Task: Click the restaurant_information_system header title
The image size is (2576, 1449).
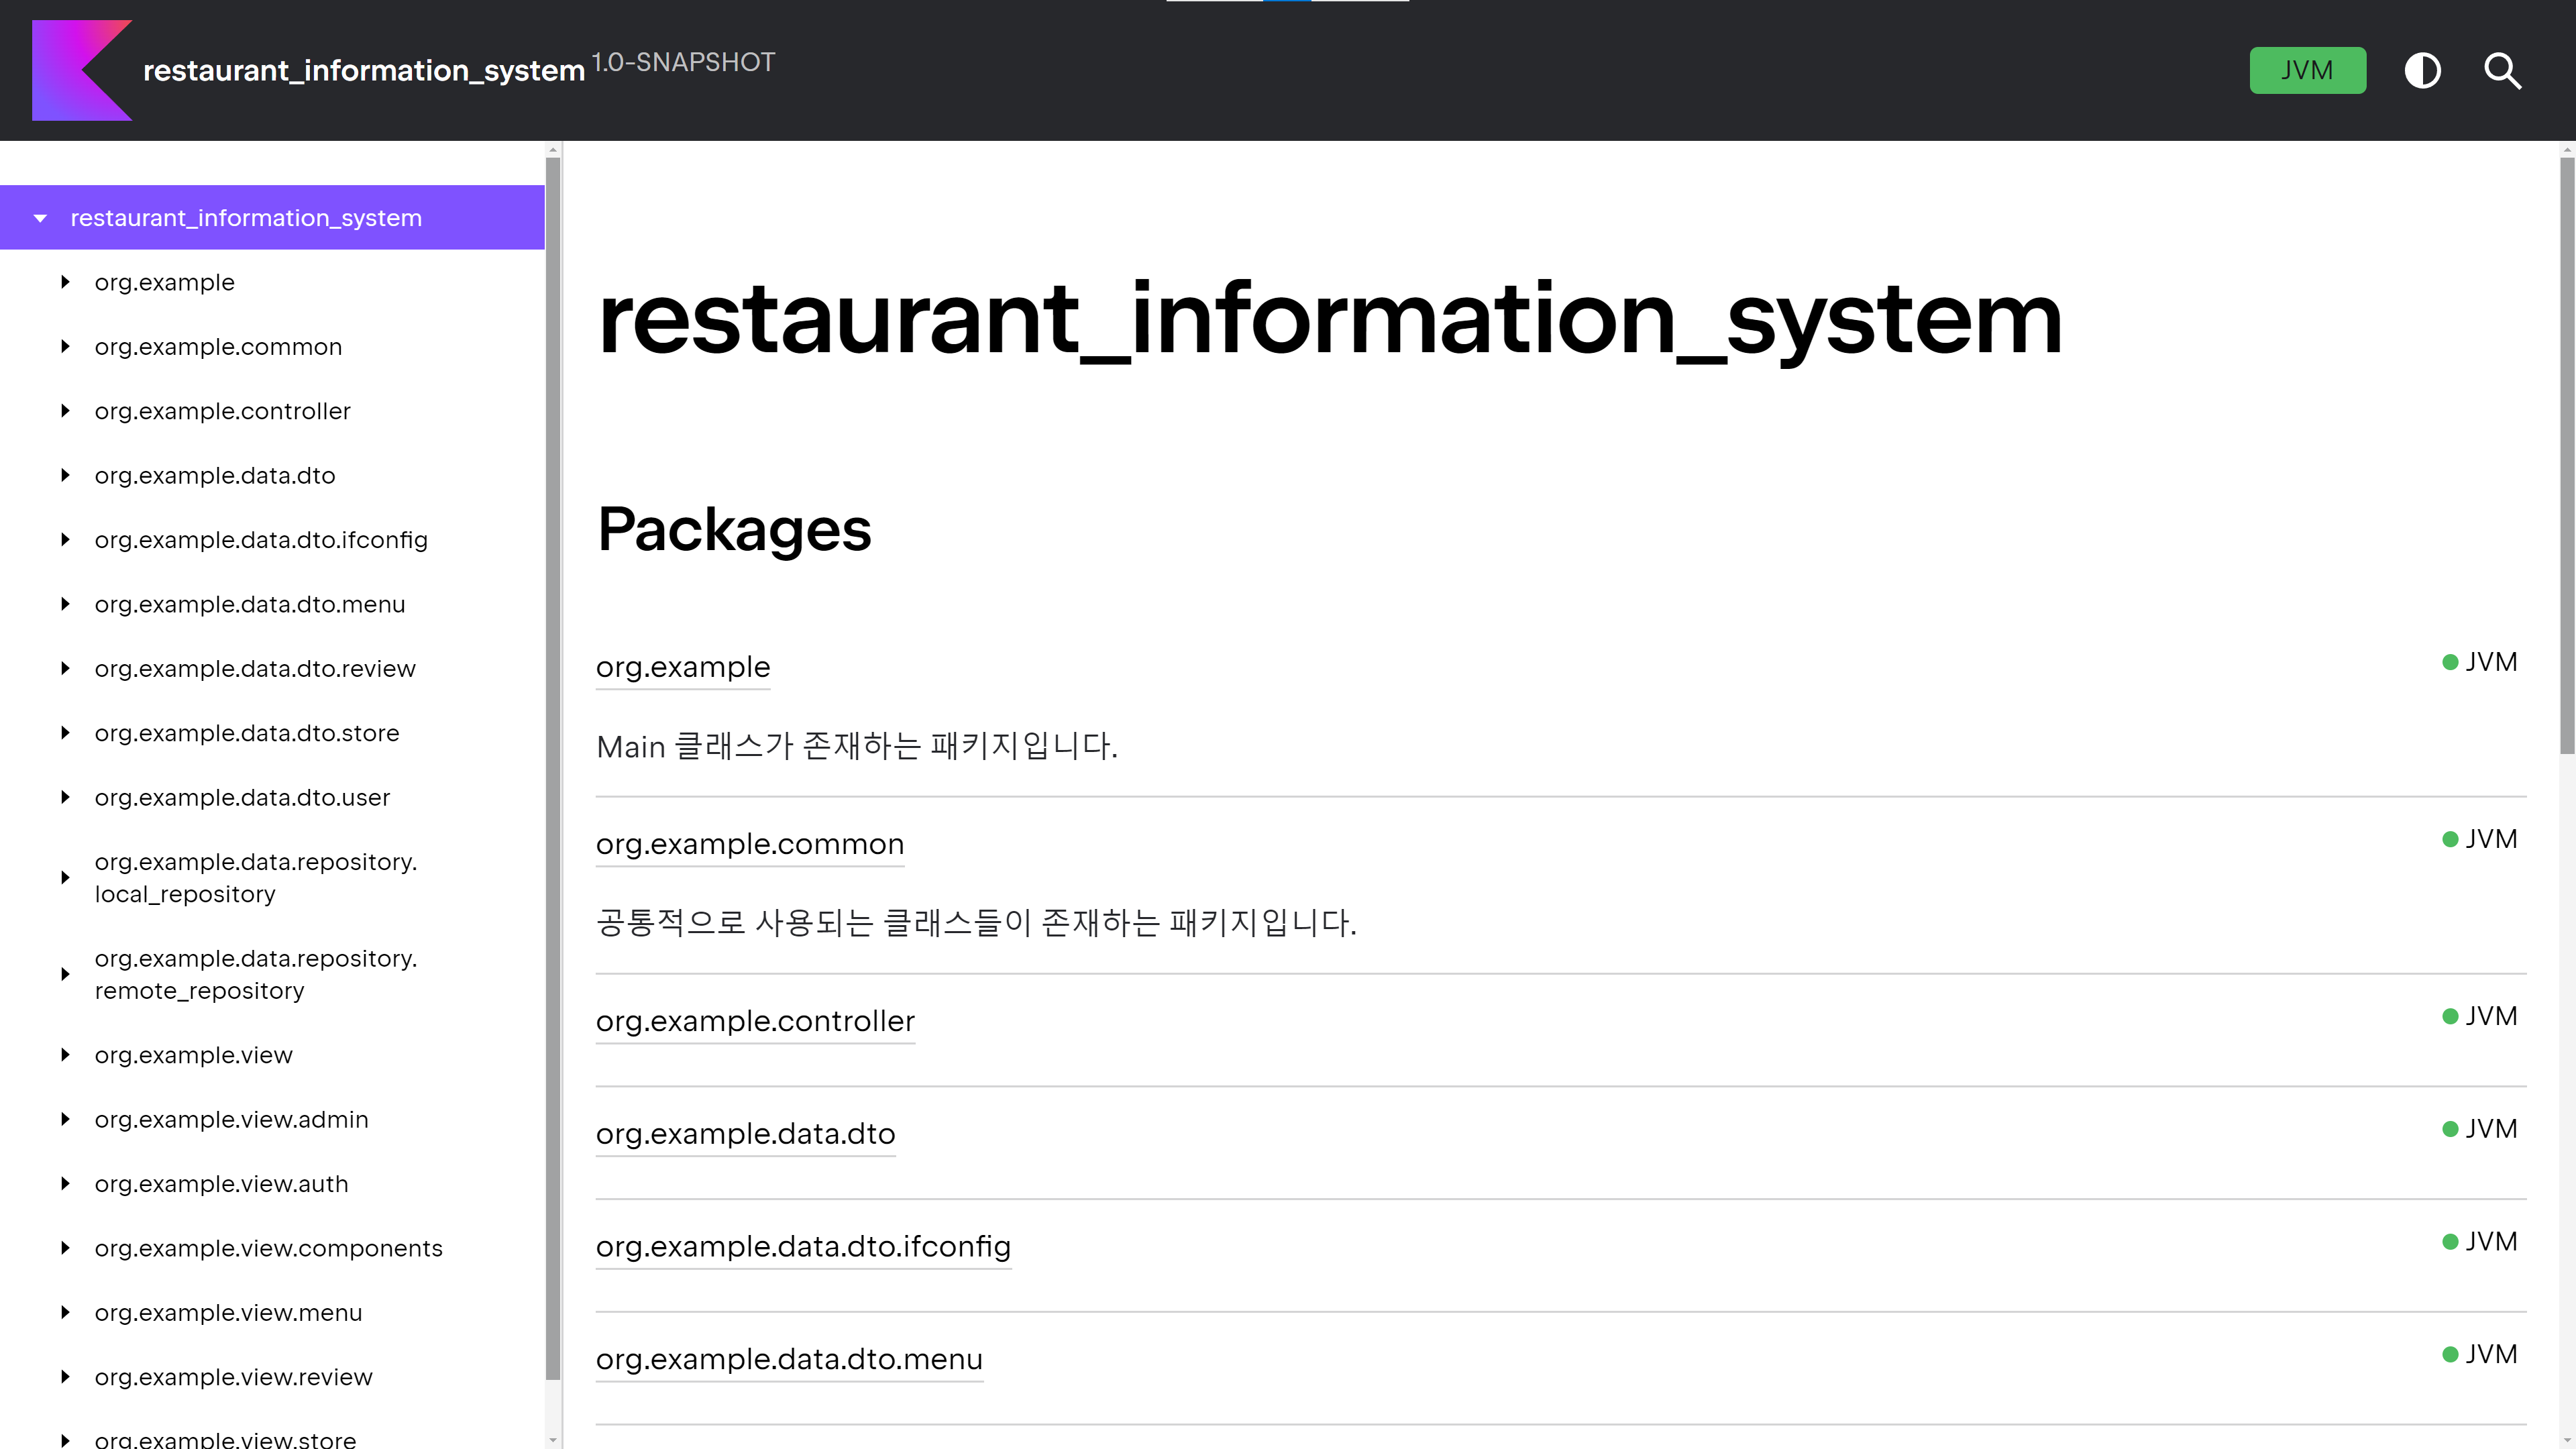Action: click(364, 71)
